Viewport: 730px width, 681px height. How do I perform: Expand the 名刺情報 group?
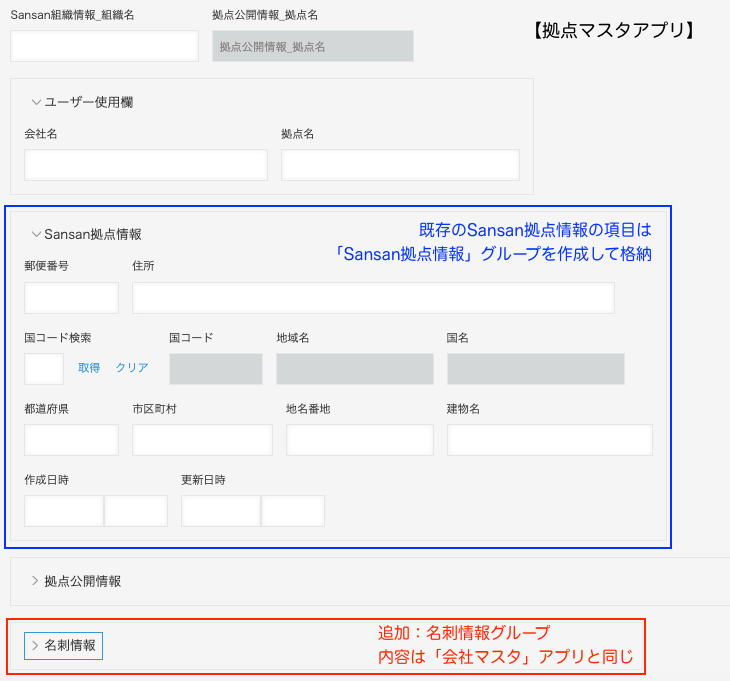click(x=63, y=646)
